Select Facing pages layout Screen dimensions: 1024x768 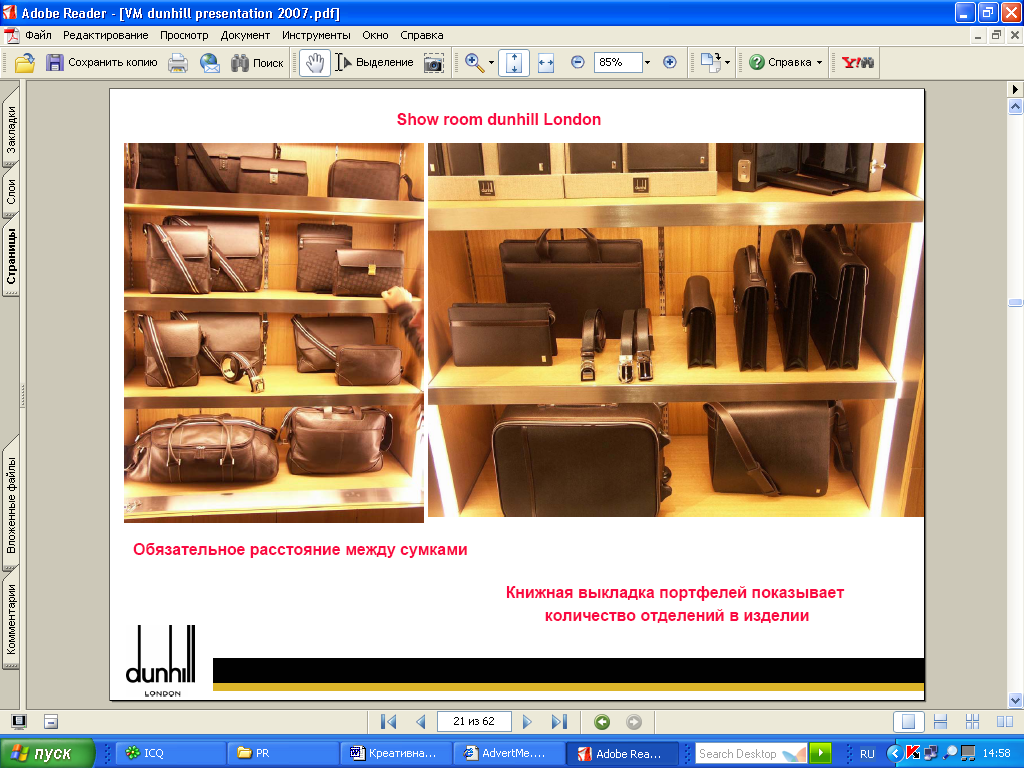tap(1004, 722)
